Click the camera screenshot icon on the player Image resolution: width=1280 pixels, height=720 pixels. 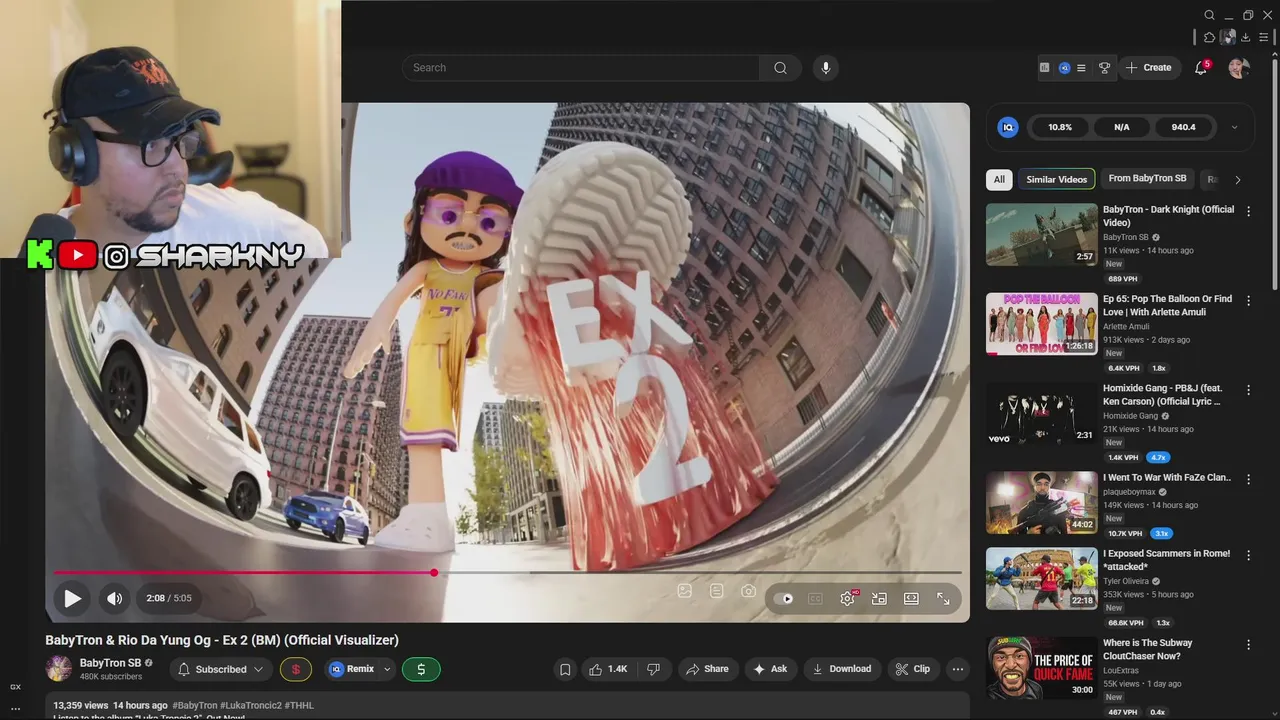748,591
